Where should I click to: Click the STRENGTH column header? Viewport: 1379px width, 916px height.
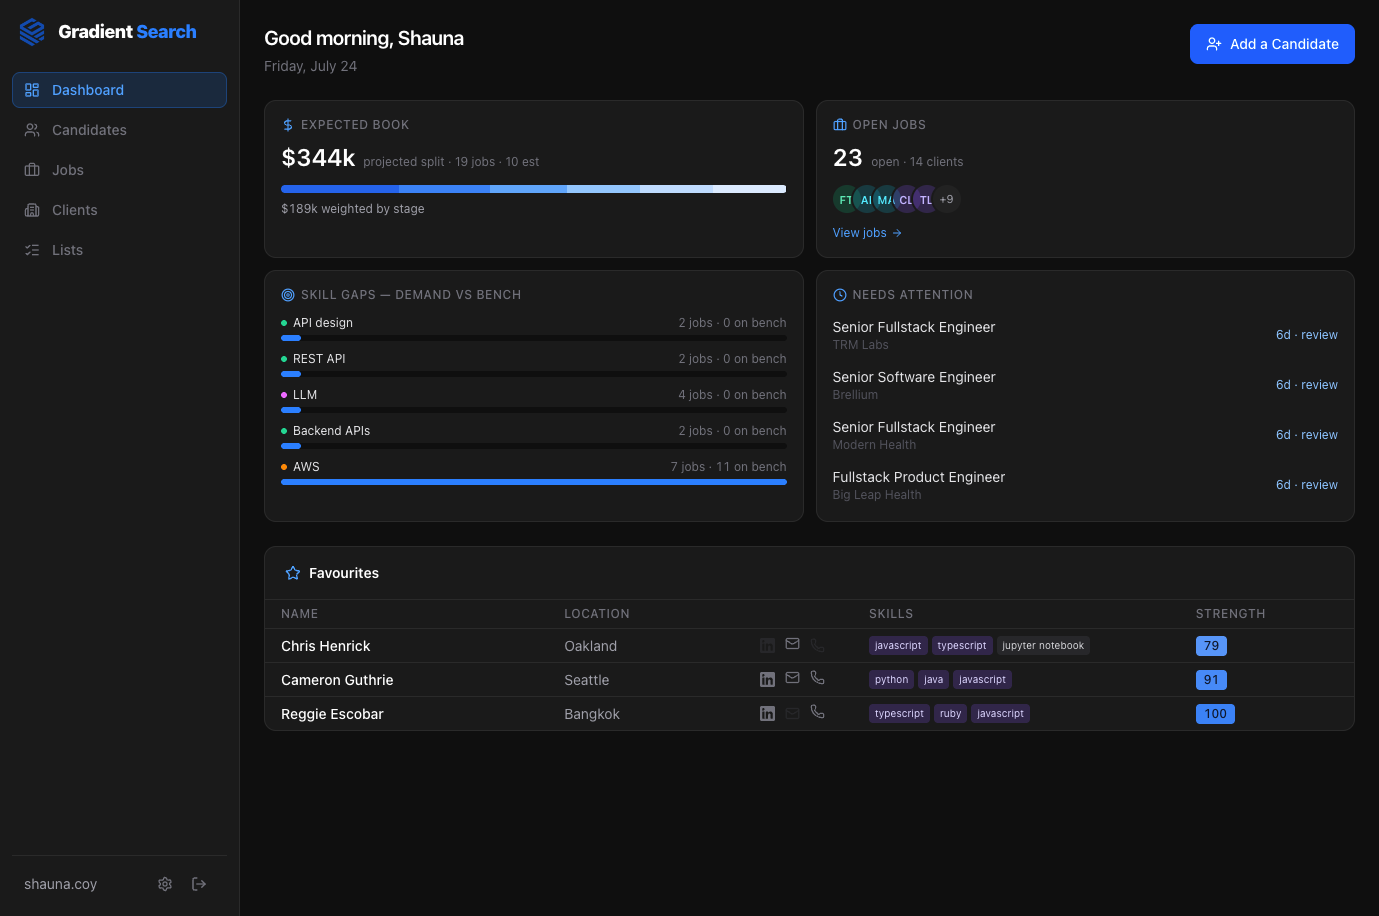pyautogui.click(x=1230, y=614)
